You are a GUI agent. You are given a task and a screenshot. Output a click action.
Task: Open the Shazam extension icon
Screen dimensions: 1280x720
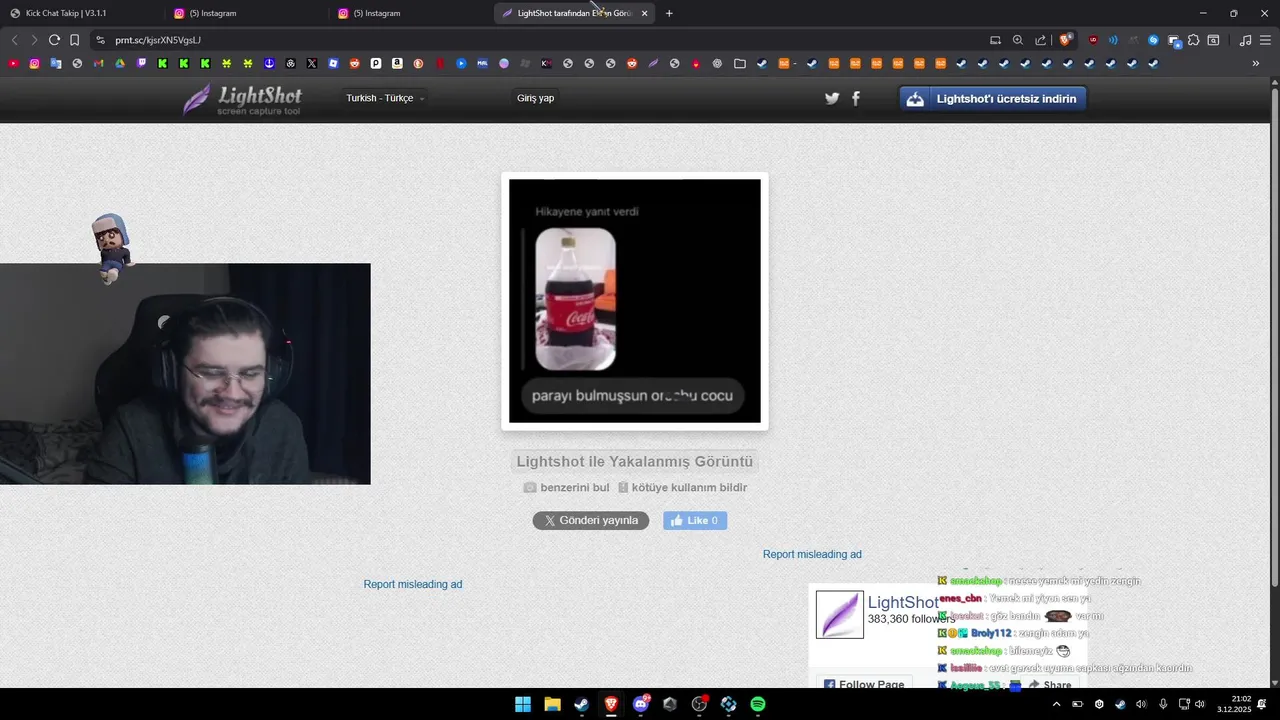coord(1153,40)
